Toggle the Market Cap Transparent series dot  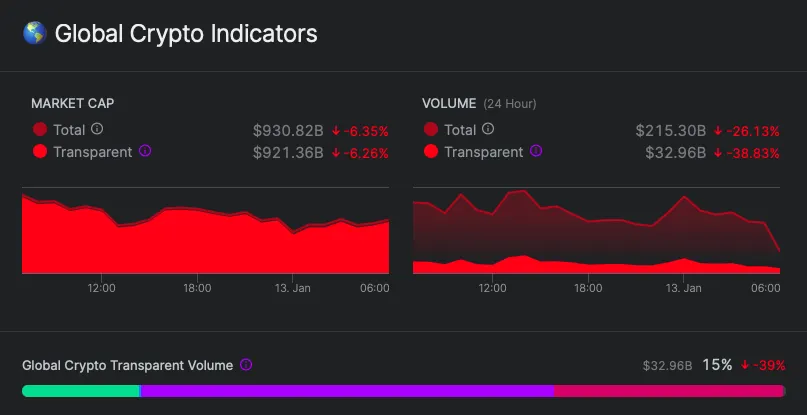pos(40,152)
